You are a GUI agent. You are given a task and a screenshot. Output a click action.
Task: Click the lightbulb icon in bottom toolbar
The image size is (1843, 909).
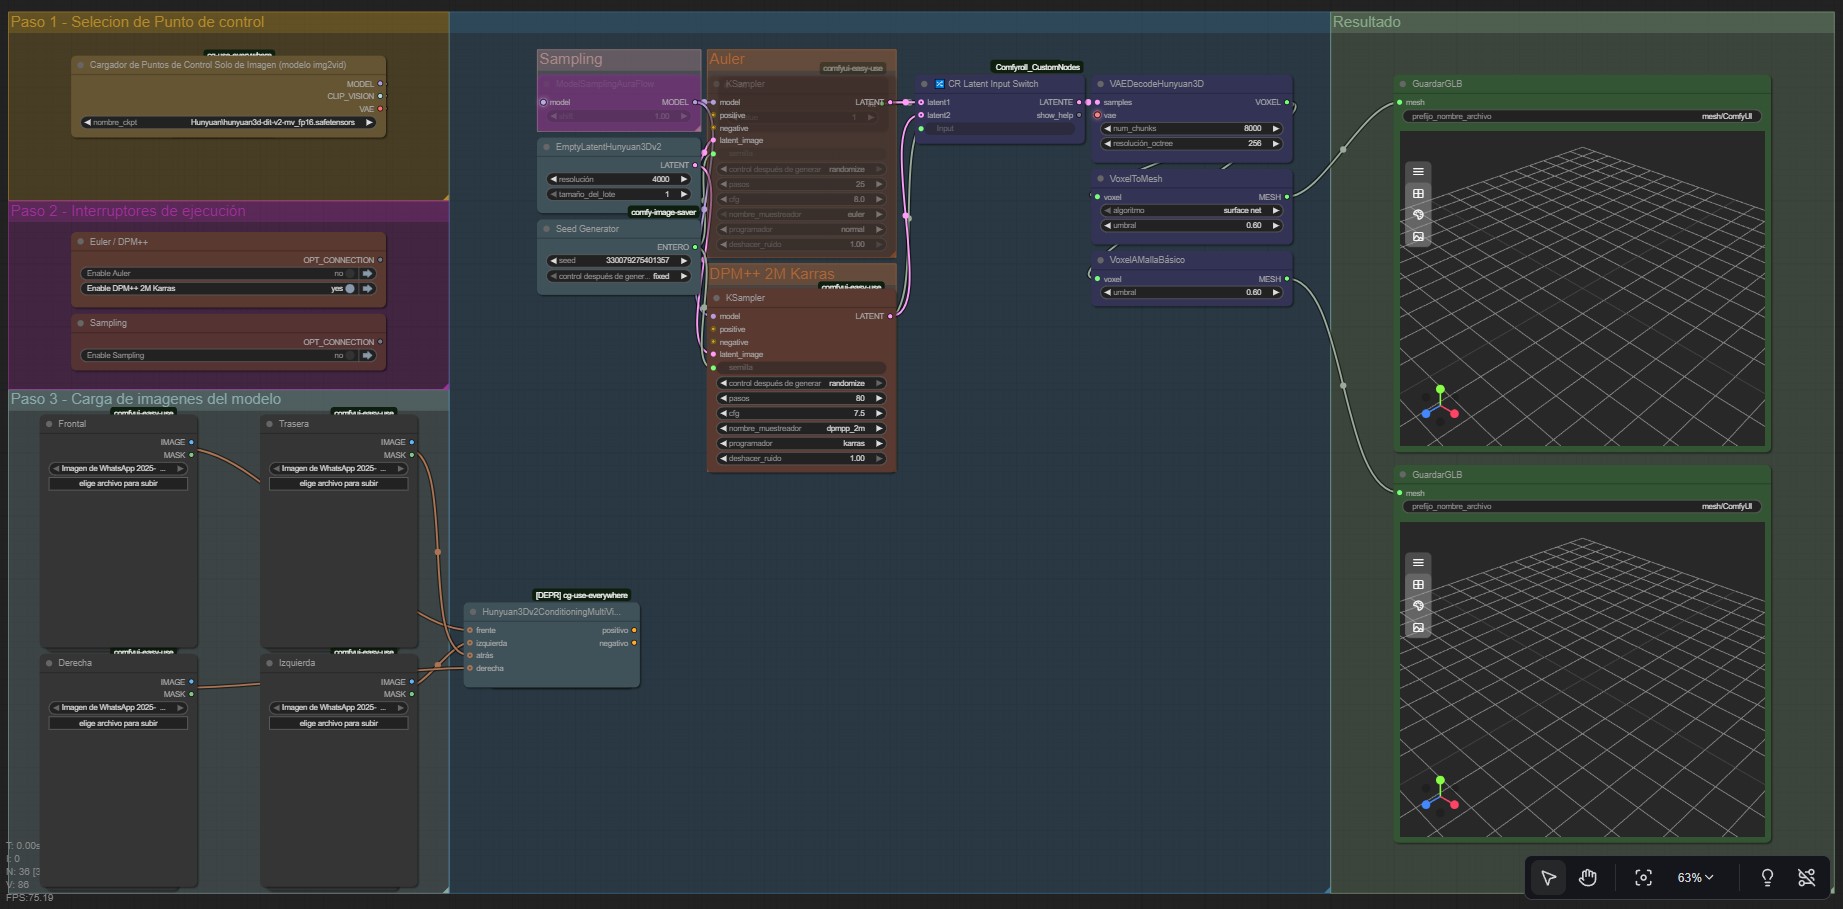click(1767, 878)
